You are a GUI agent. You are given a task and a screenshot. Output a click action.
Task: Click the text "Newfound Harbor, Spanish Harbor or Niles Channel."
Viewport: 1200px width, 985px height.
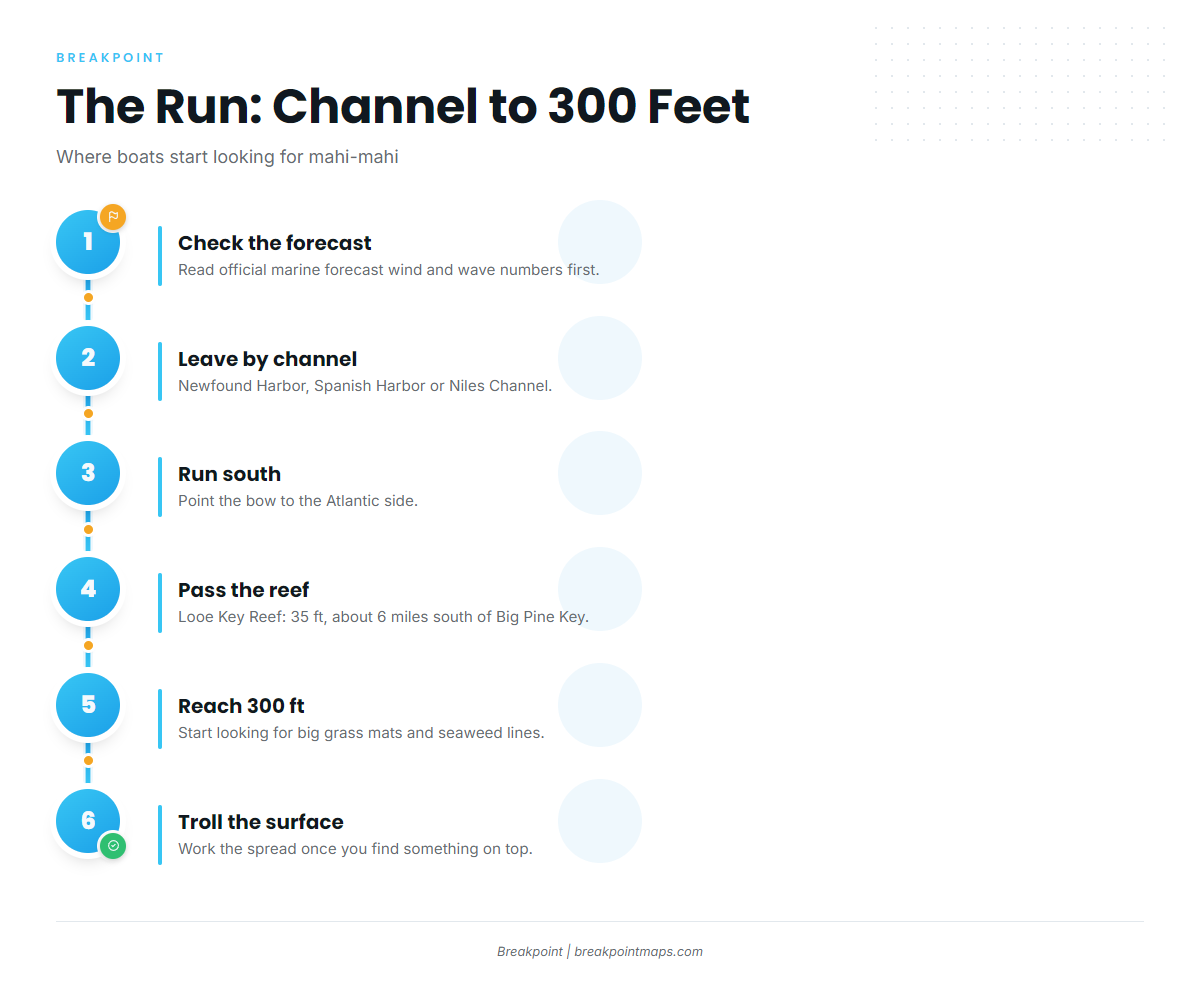coord(365,385)
